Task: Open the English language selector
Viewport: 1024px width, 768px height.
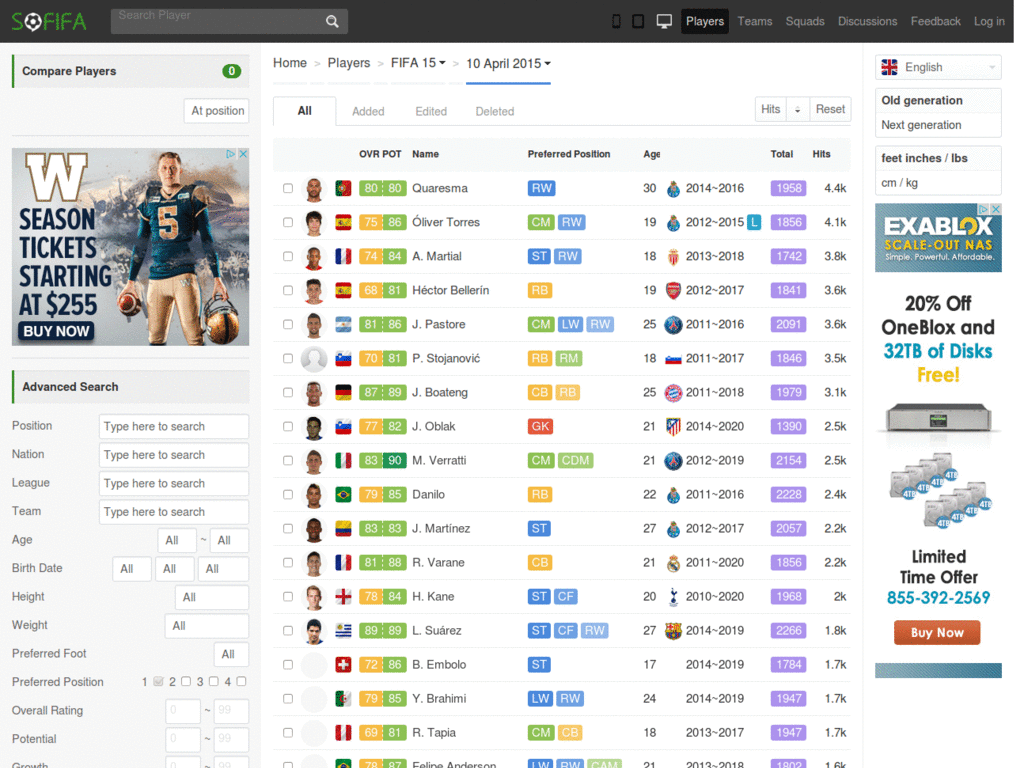Action: click(x=937, y=67)
